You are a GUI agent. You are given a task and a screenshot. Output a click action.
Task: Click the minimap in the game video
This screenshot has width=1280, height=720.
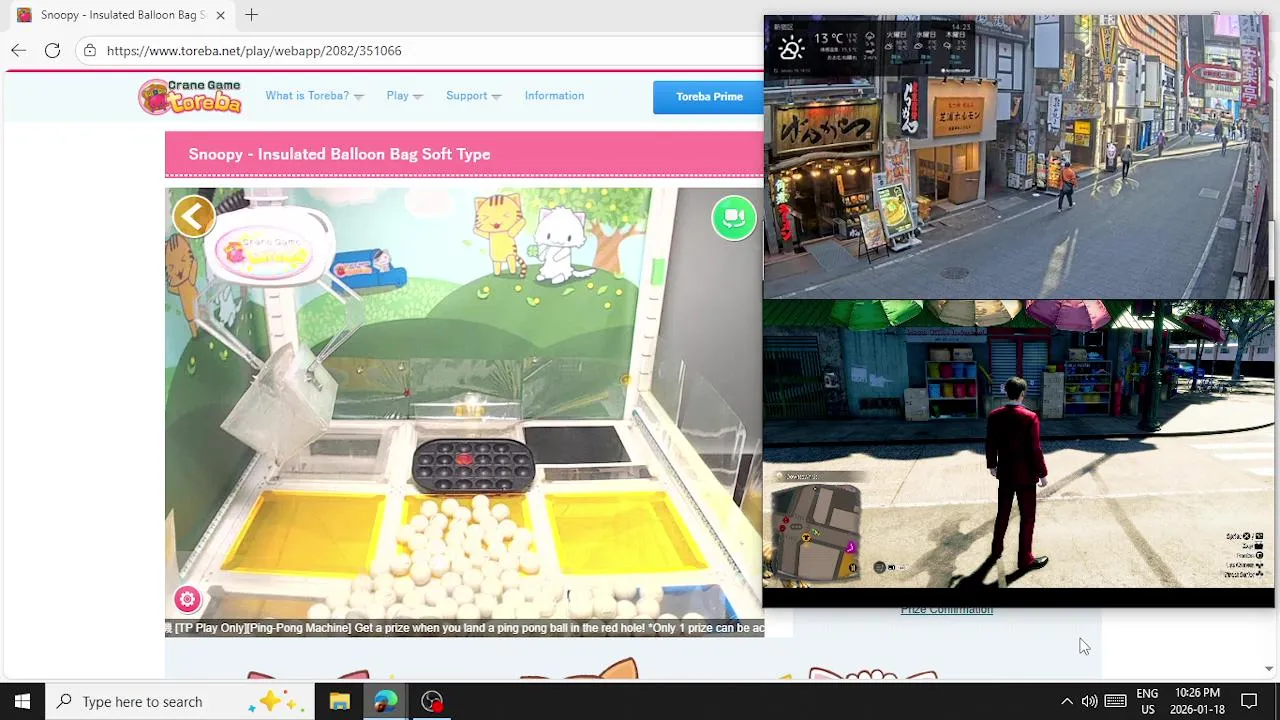click(x=817, y=532)
